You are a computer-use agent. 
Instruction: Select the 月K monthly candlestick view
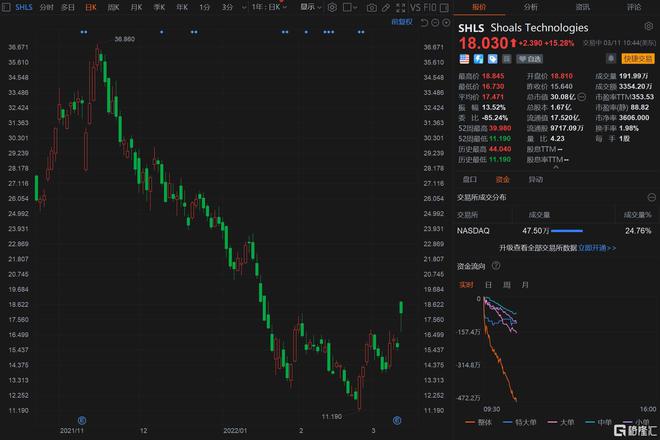pyautogui.click(x=136, y=7)
